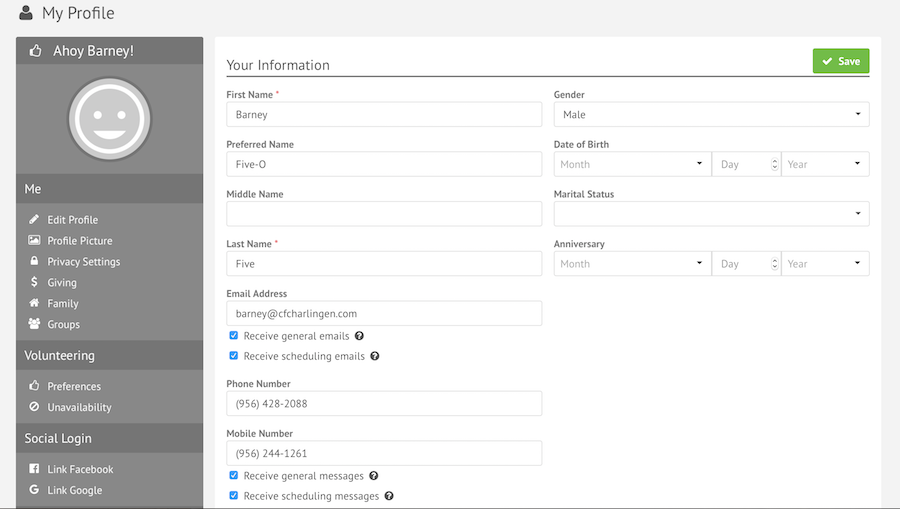Click the people icon for Groups
This screenshot has width=900, height=509.
pos(34,324)
